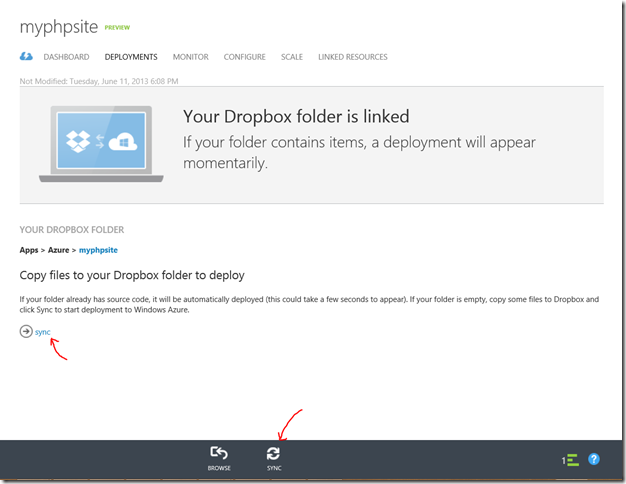
Task: Click the circled arrow icon beside sync
Action: (x=26, y=331)
